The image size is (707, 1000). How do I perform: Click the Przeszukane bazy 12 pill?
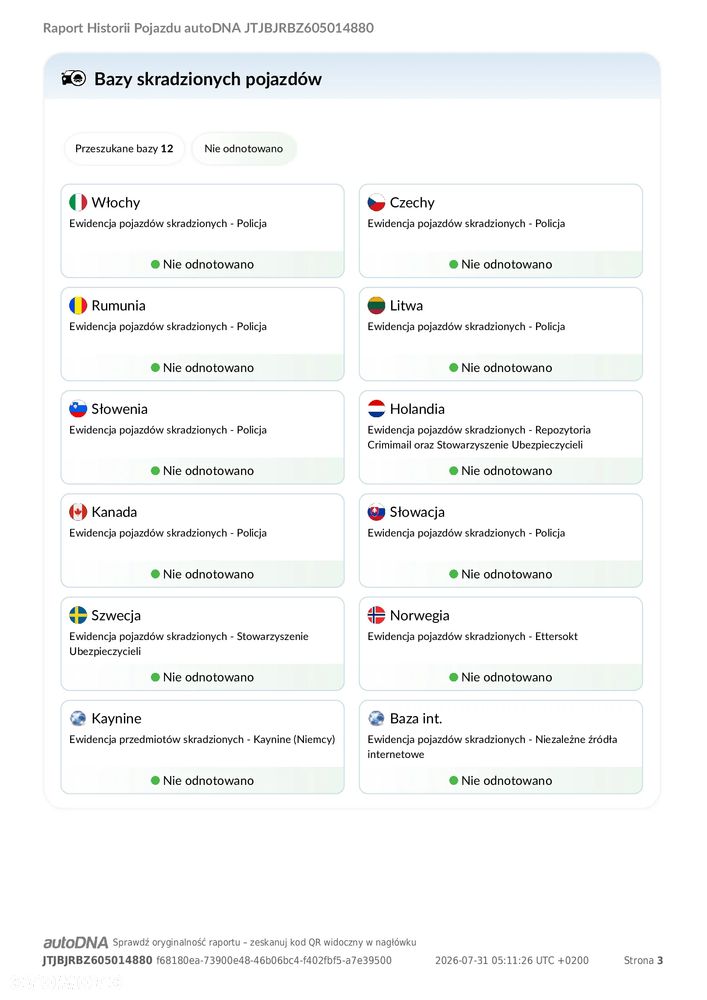(x=124, y=149)
